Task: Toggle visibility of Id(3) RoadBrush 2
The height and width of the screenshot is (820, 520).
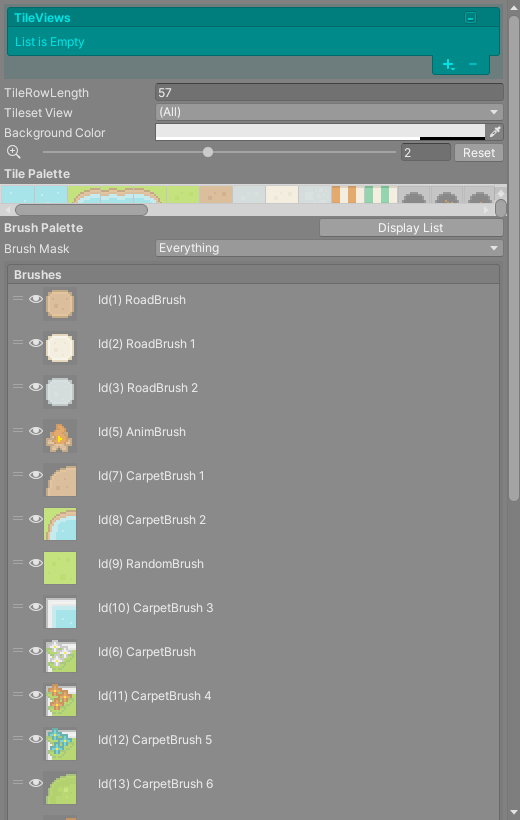Action: click(36, 386)
